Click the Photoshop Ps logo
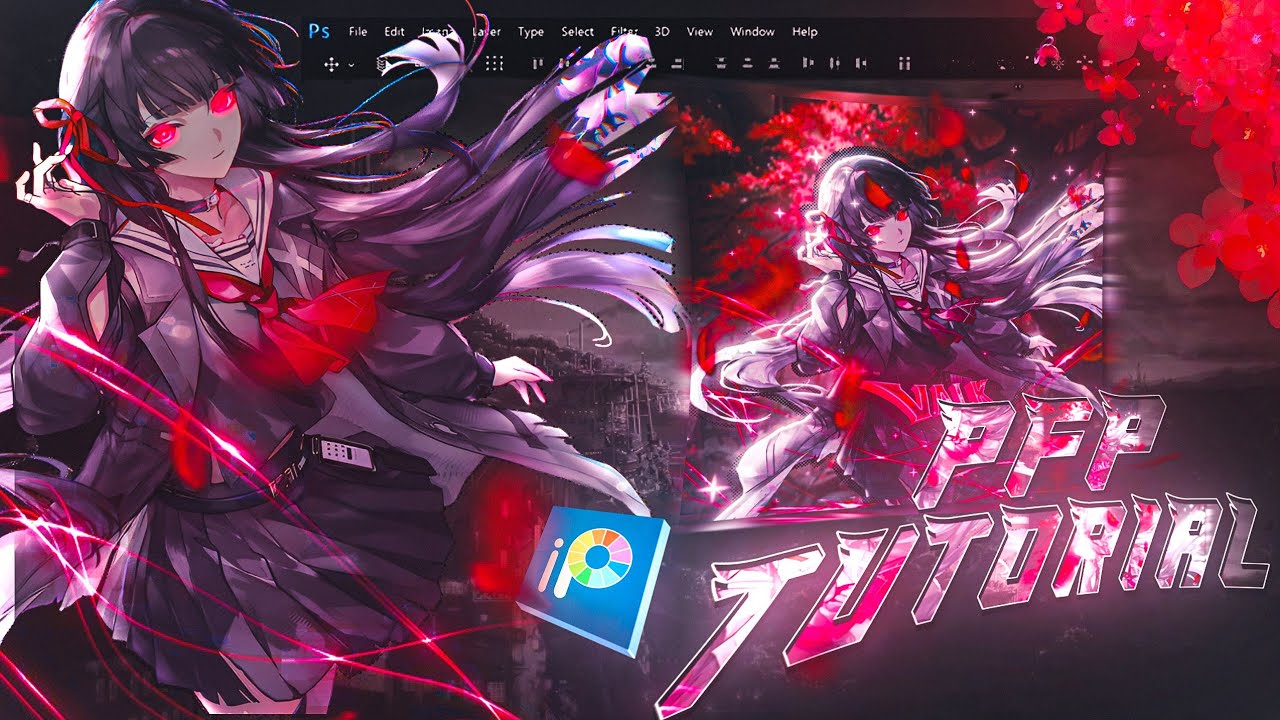The height and width of the screenshot is (720, 1280). point(319,31)
